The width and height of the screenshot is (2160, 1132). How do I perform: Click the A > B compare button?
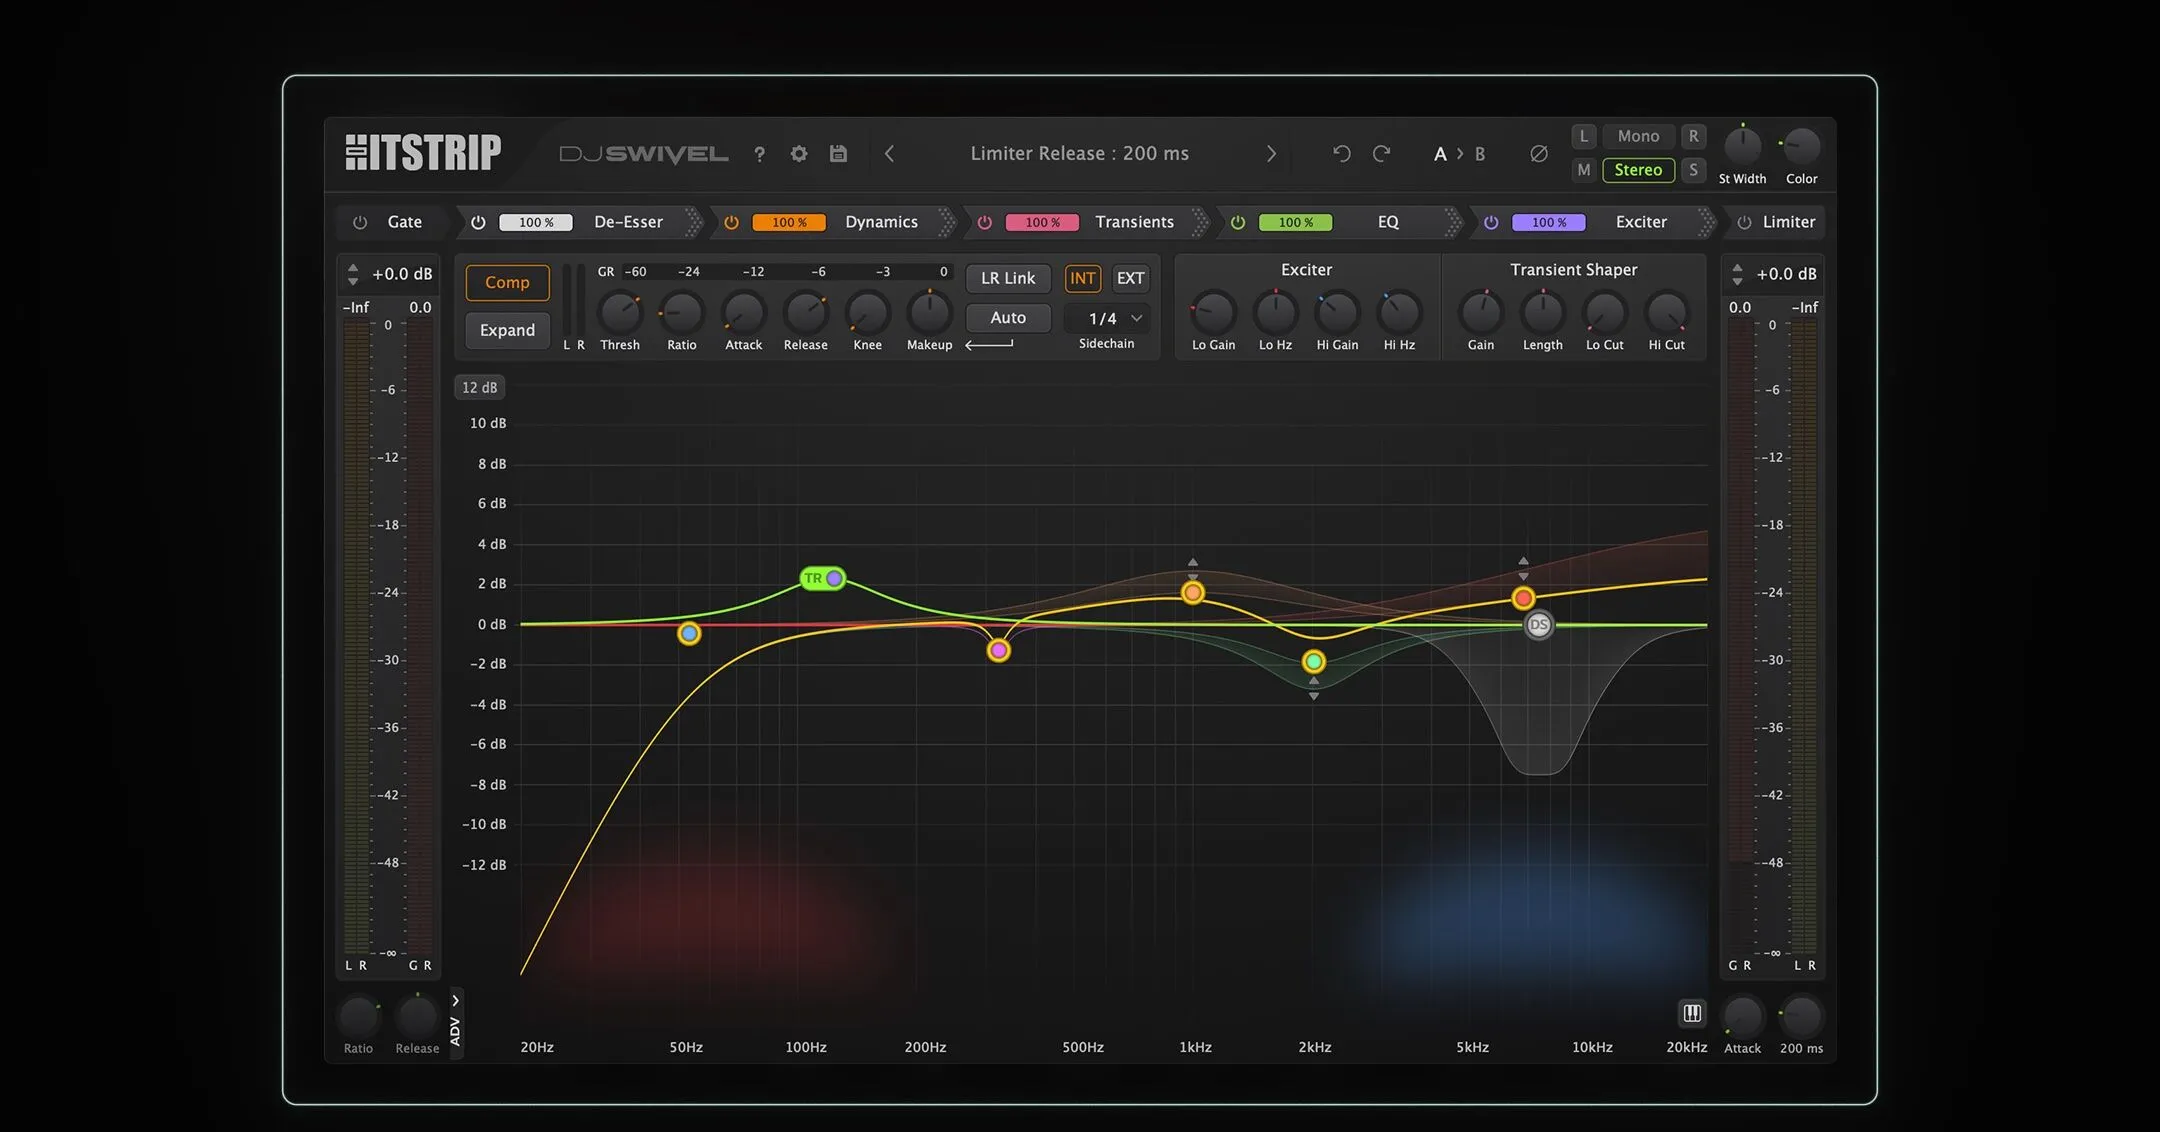pyautogui.click(x=1459, y=154)
